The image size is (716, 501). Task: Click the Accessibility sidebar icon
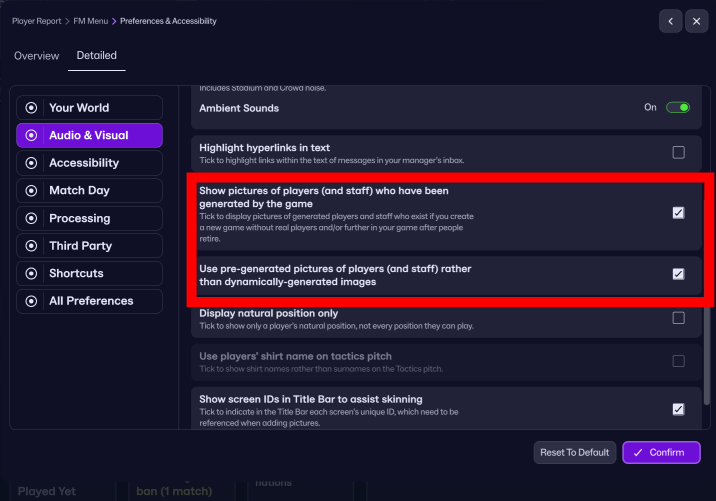[31, 163]
